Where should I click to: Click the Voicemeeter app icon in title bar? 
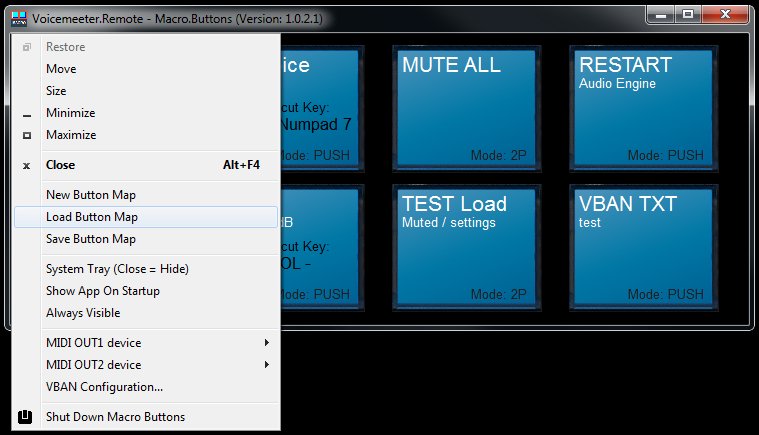[19, 18]
